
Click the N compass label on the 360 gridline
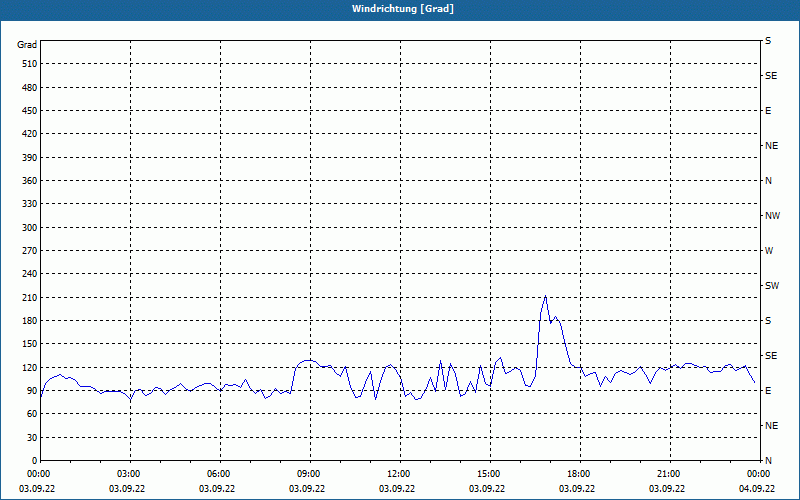(769, 181)
